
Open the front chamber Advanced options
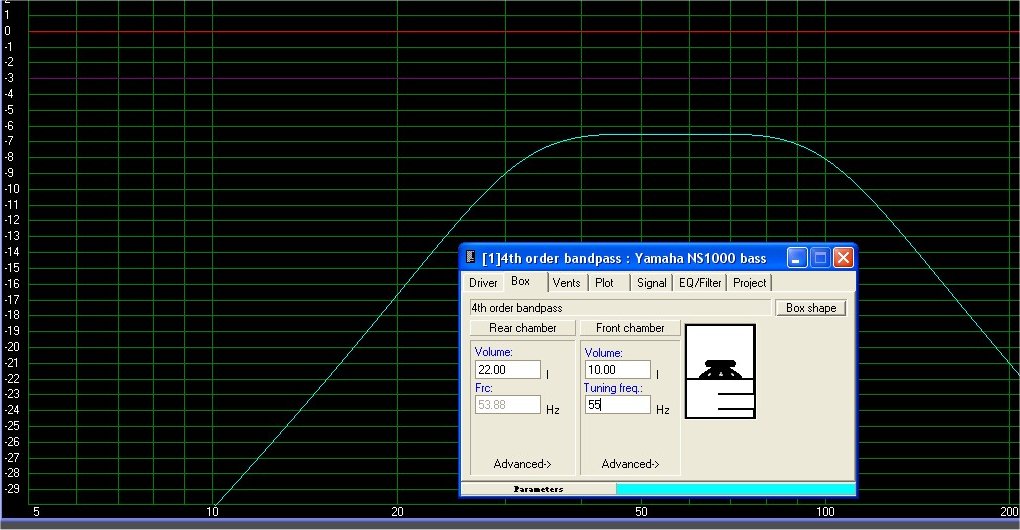click(x=630, y=464)
